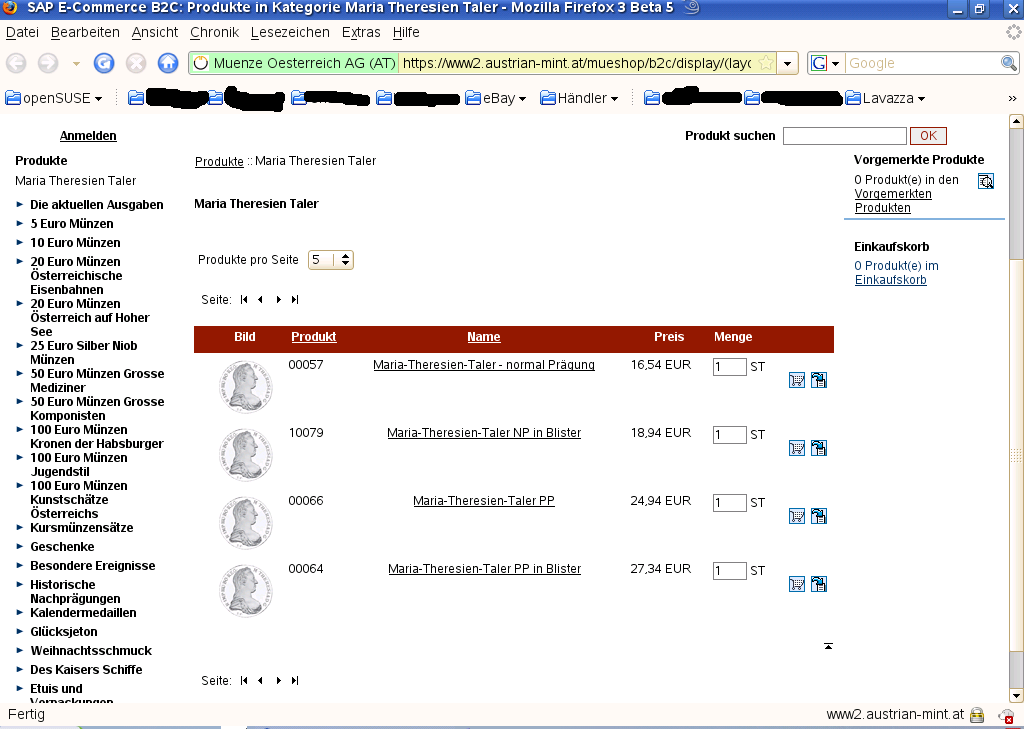This screenshot has width=1024, height=729.
Task: Click the coin thumbnail for item 10079
Action: 246,455
